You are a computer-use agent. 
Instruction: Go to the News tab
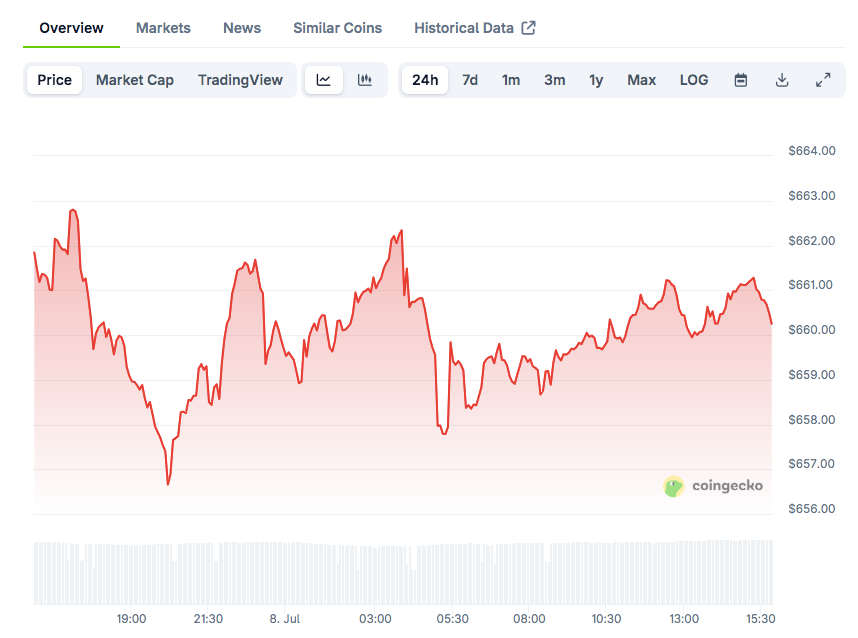click(242, 28)
